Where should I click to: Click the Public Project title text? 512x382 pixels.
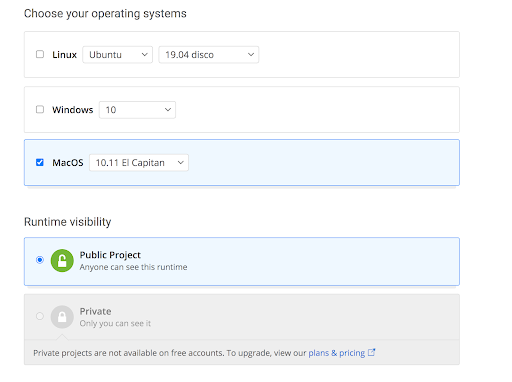pos(110,255)
